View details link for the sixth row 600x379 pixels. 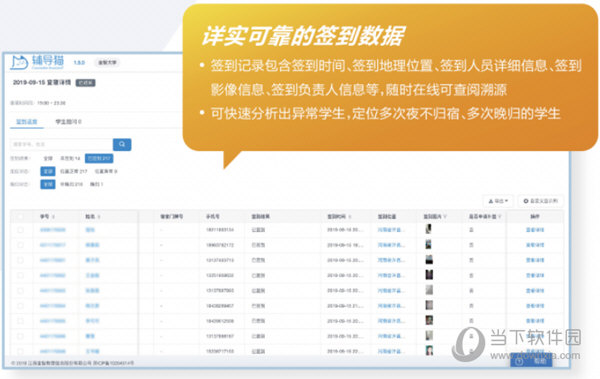(x=535, y=306)
